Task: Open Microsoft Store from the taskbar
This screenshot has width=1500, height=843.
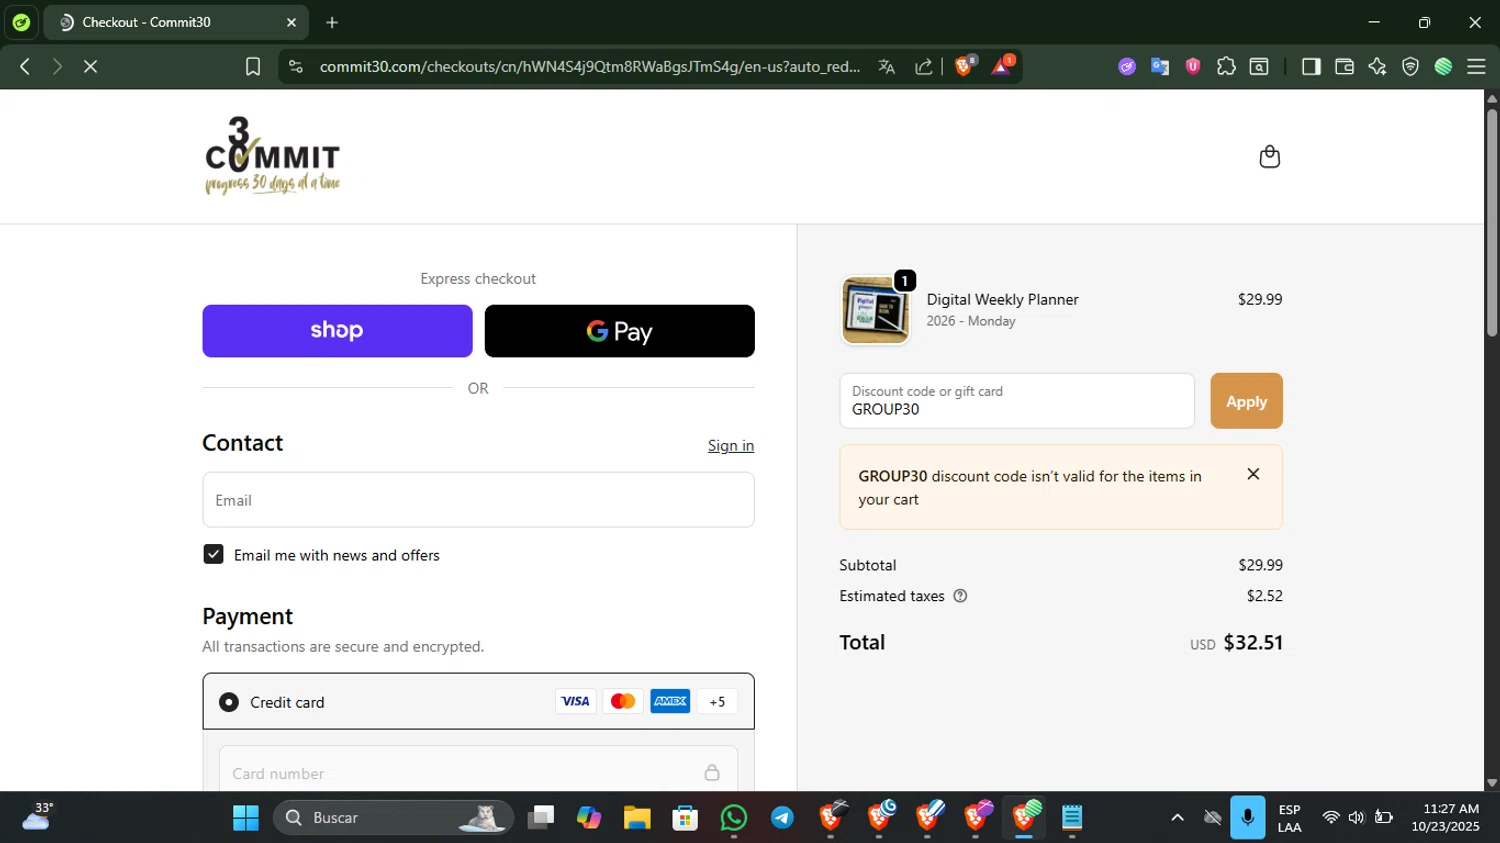Action: coord(685,818)
